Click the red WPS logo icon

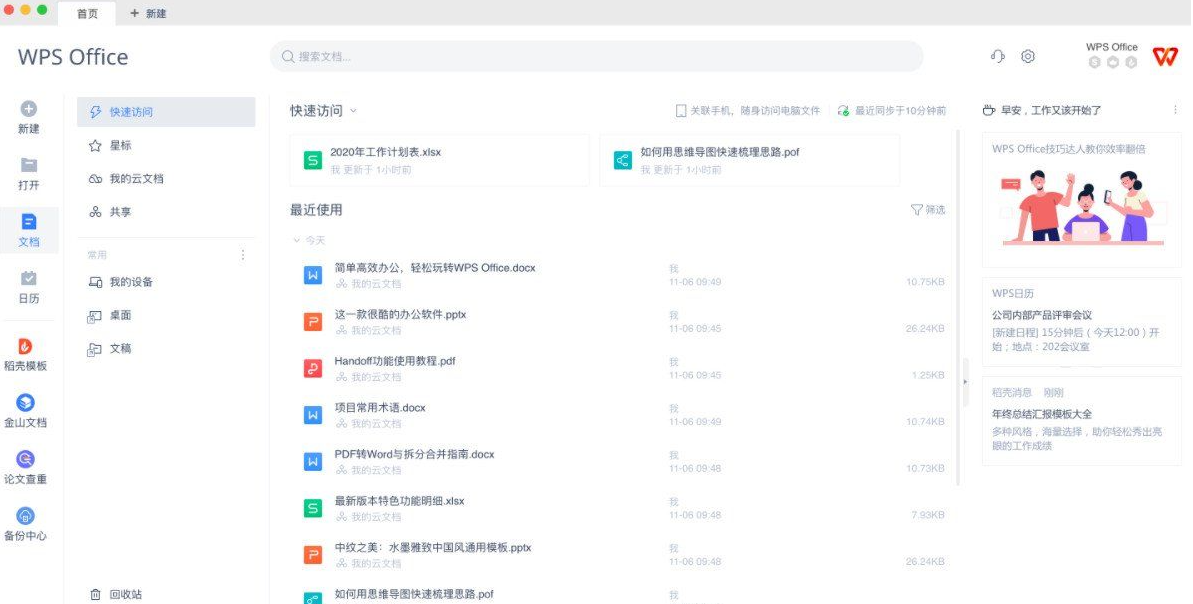pos(1165,56)
